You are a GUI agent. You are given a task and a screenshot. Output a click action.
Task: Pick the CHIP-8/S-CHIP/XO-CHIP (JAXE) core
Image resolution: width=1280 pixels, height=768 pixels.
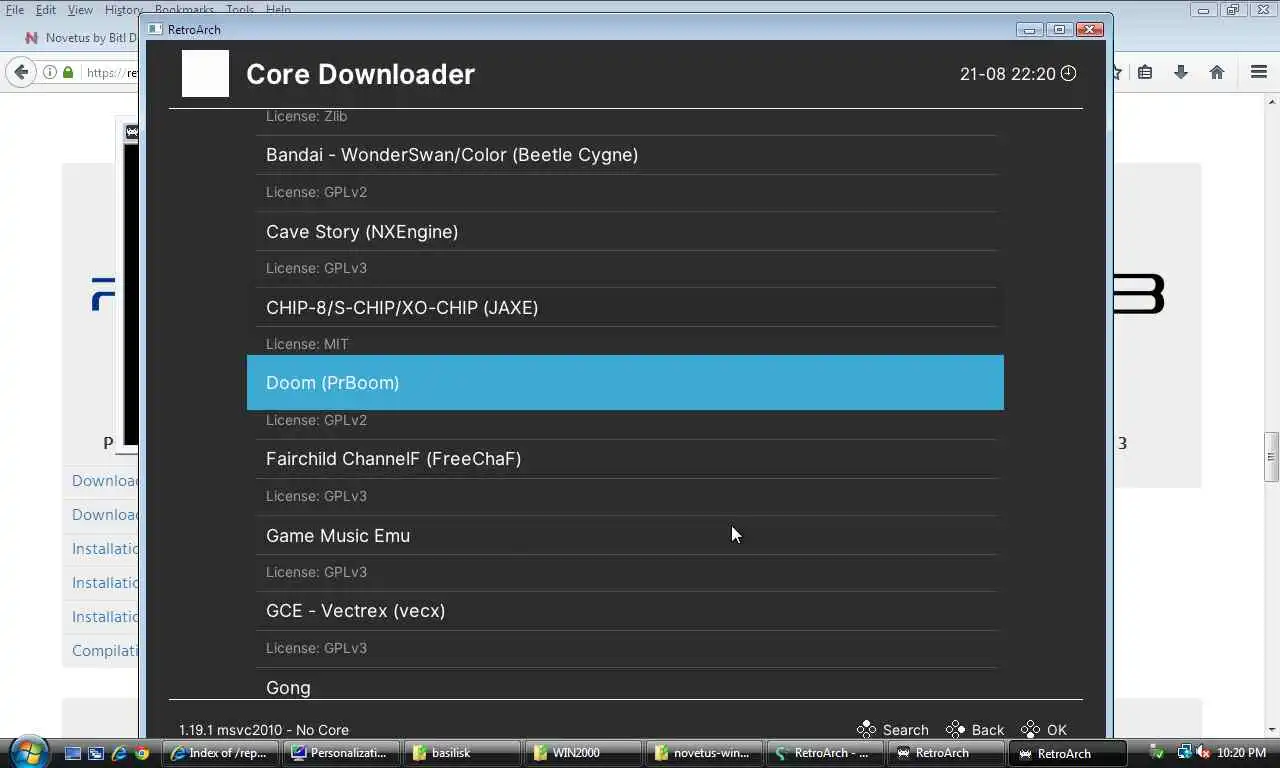coord(625,307)
